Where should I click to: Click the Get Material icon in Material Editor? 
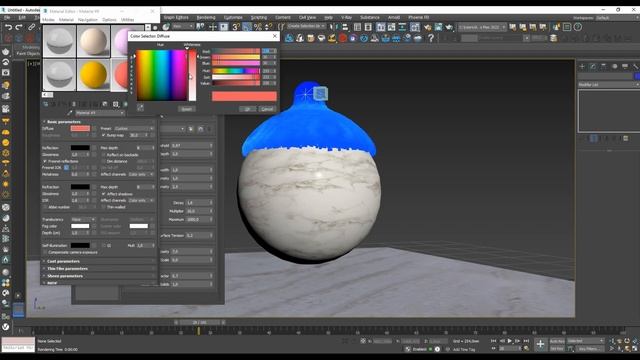46,104
